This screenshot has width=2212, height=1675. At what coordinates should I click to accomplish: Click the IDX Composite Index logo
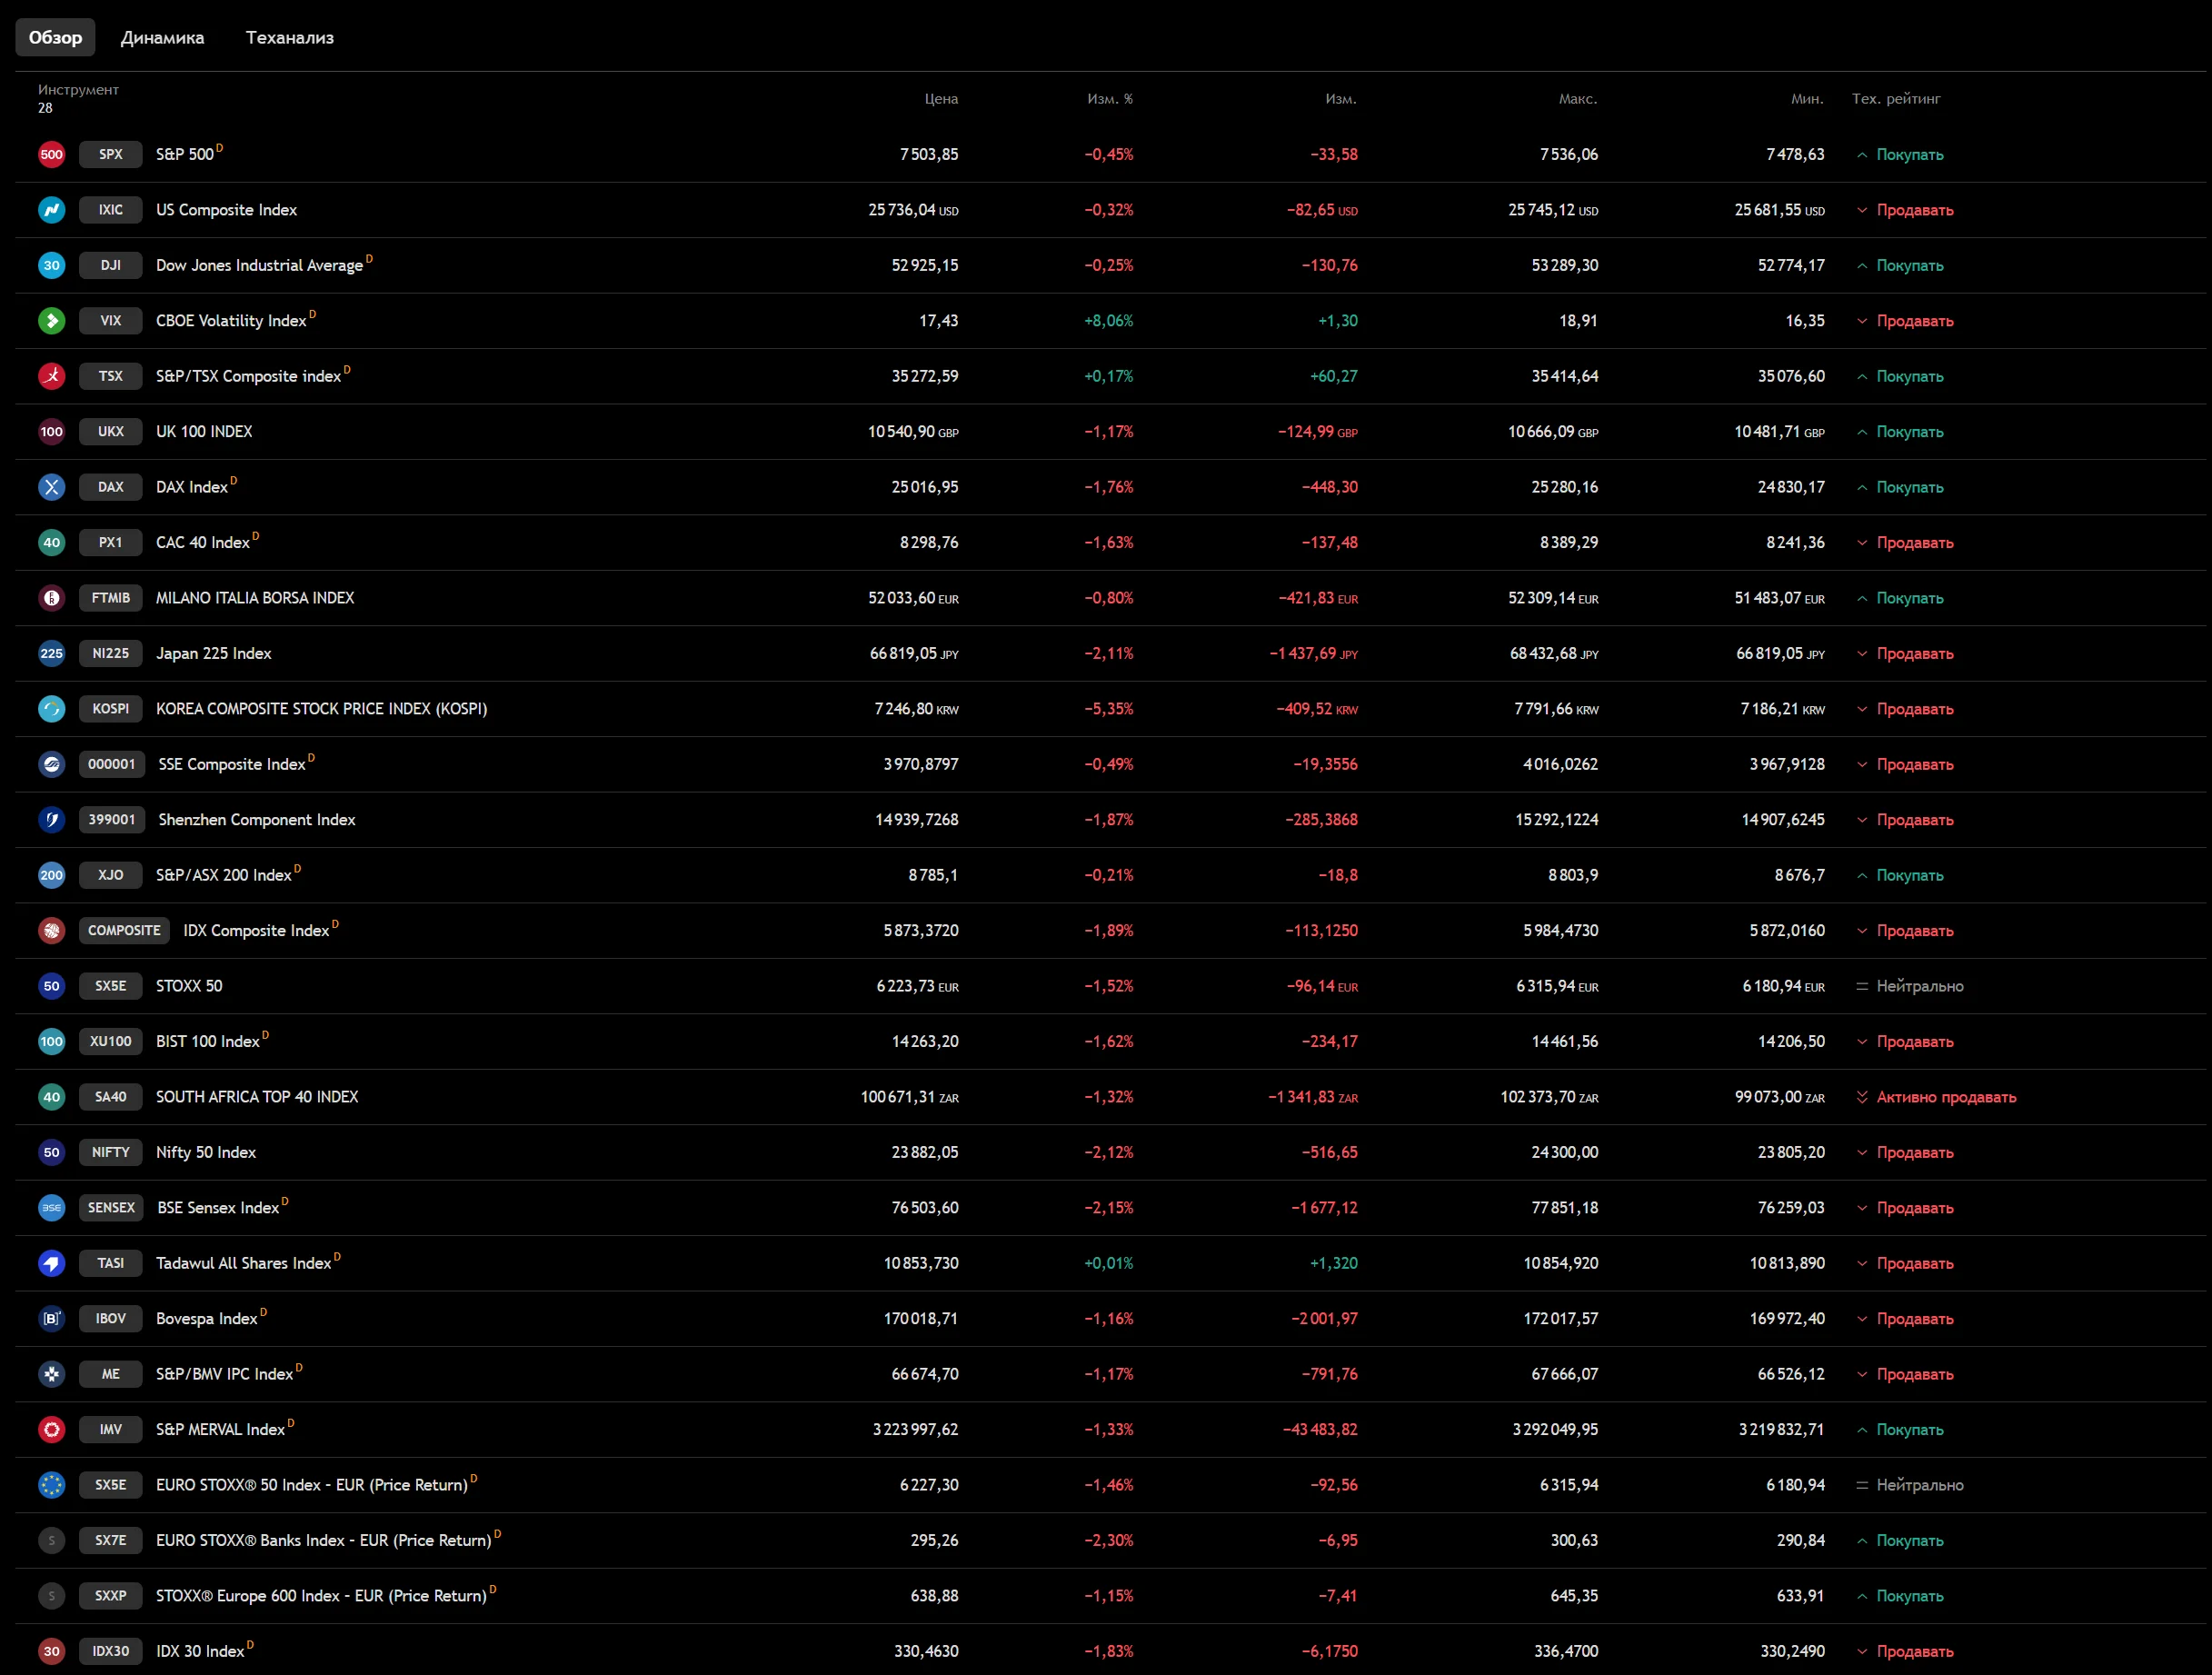coord(51,931)
